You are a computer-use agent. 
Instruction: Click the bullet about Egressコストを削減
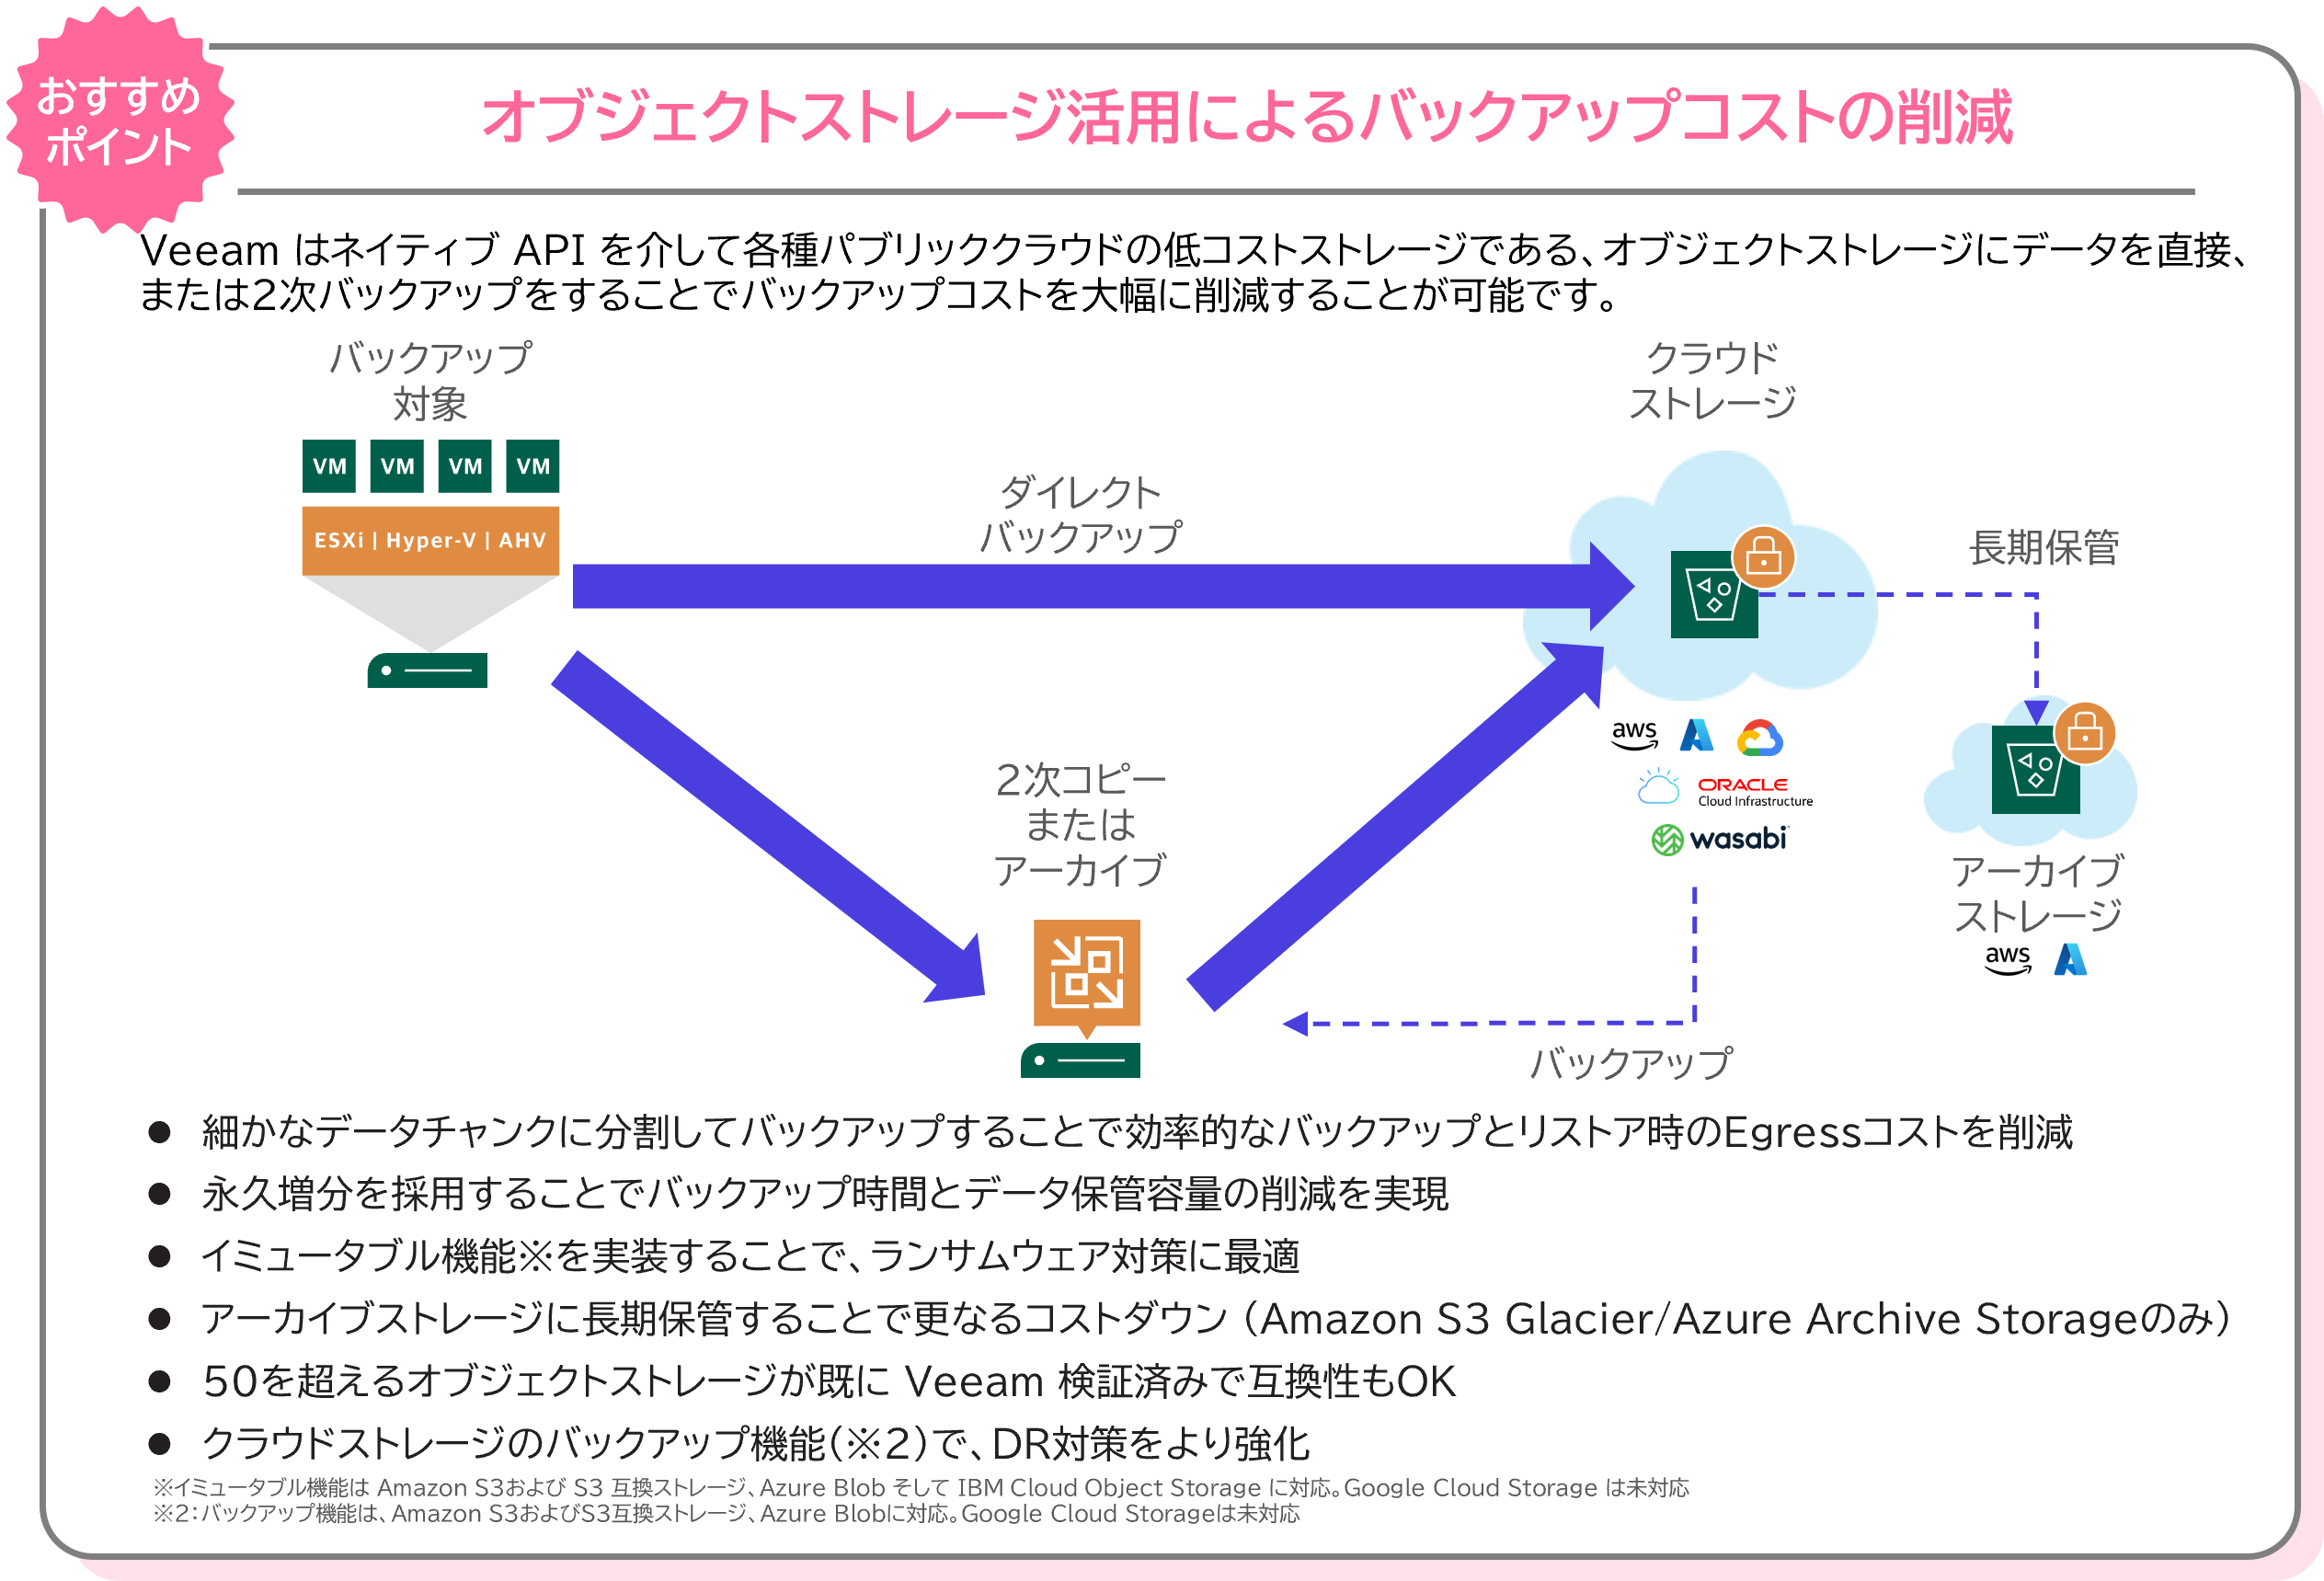point(1137,1132)
